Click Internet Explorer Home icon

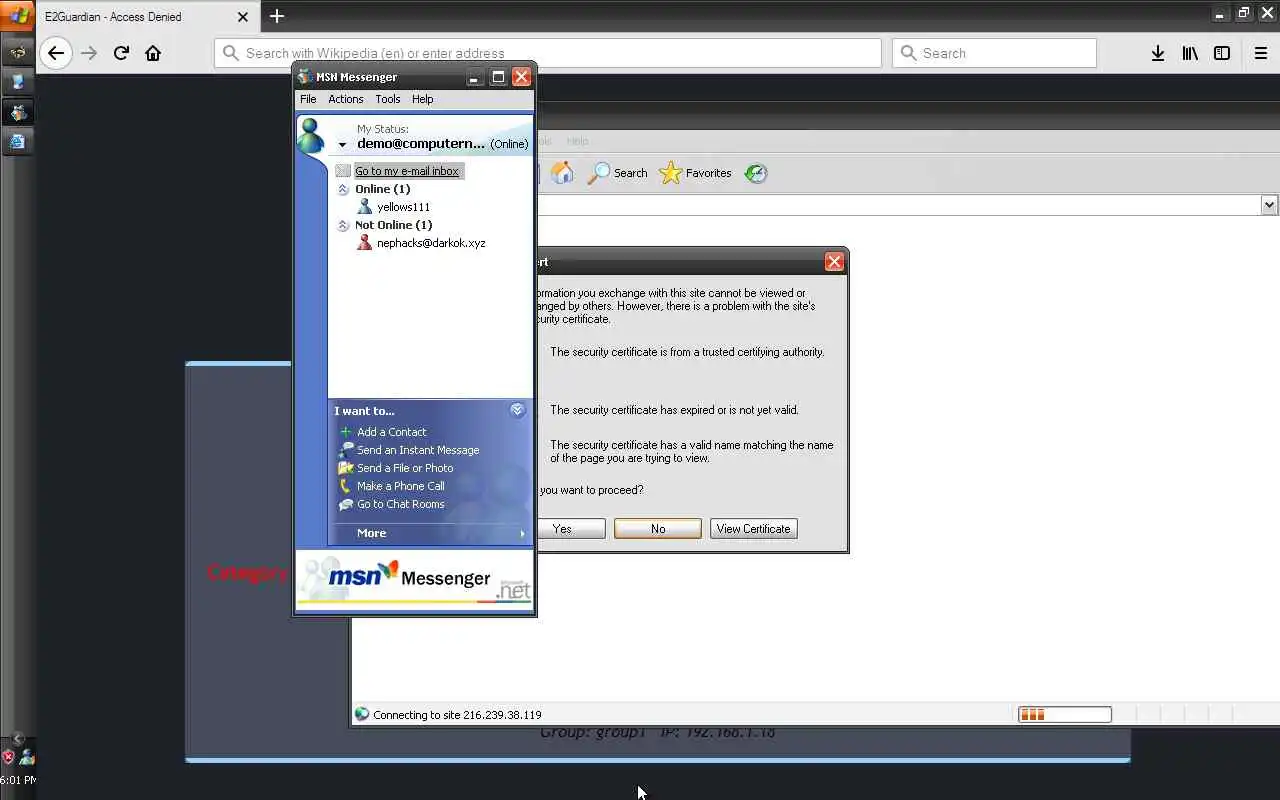pos(562,173)
